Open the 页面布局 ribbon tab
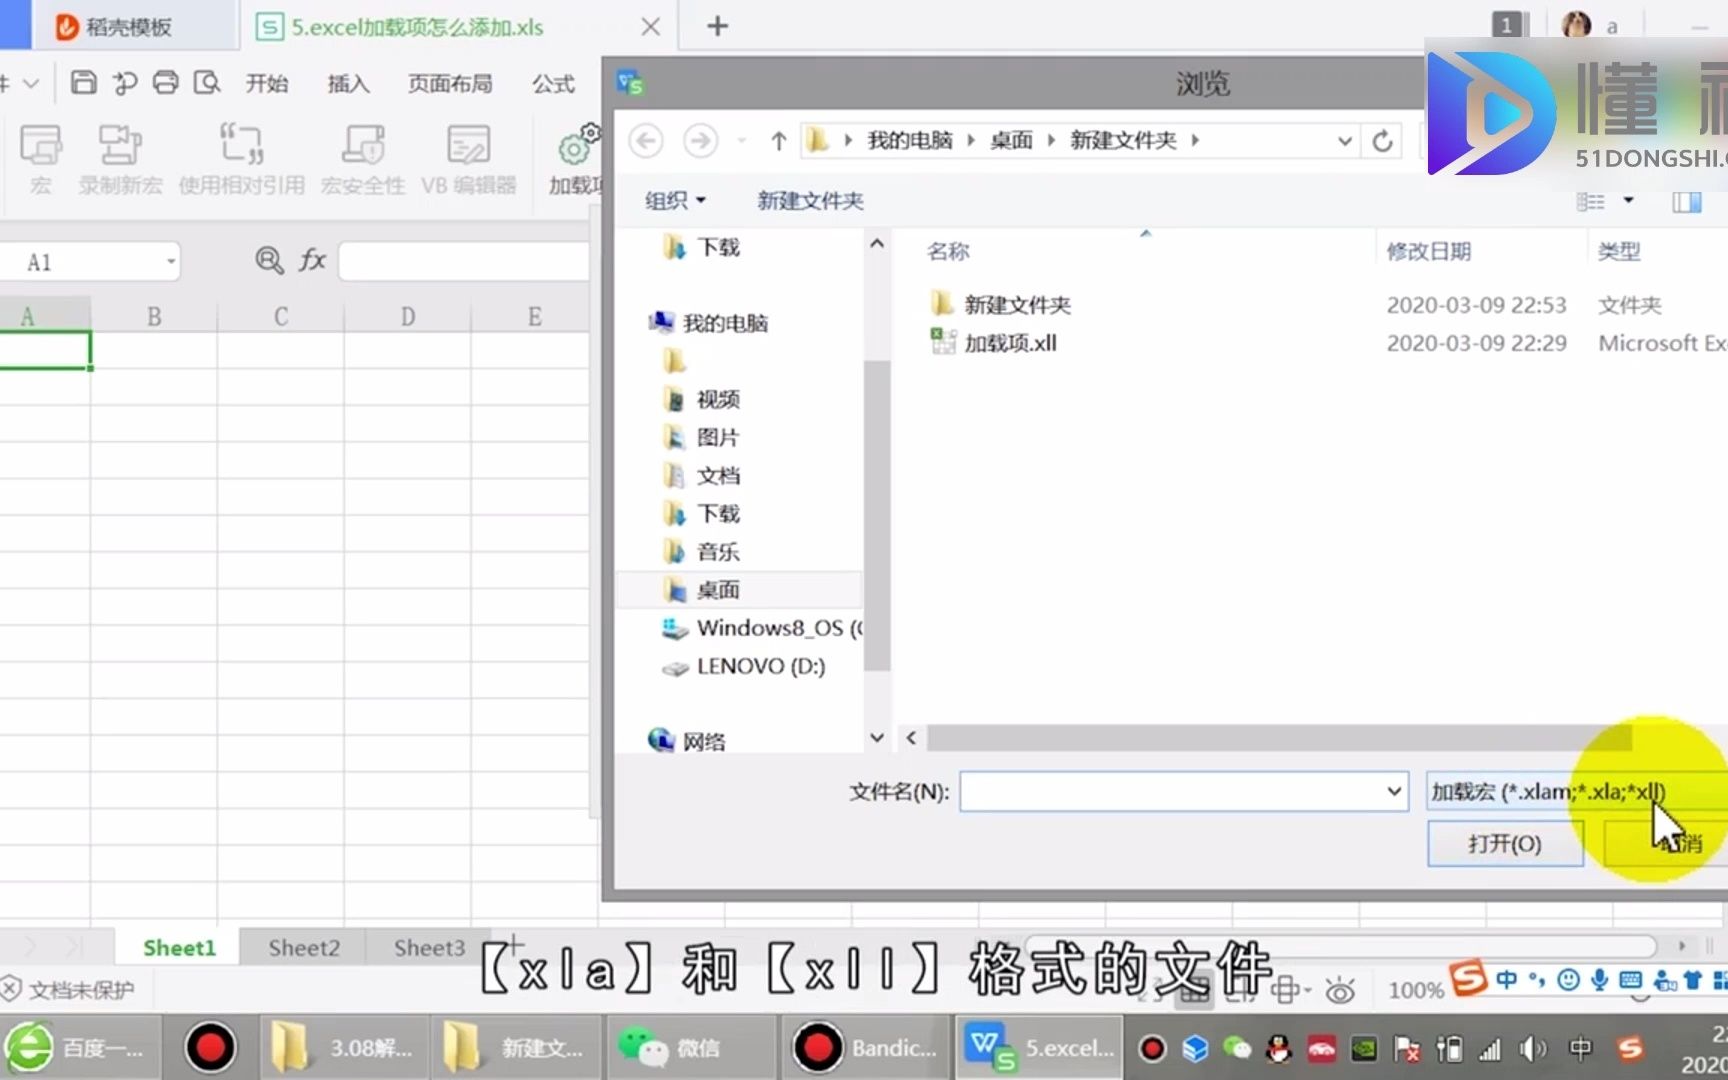This screenshot has width=1728, height=1080. point(450,83)
